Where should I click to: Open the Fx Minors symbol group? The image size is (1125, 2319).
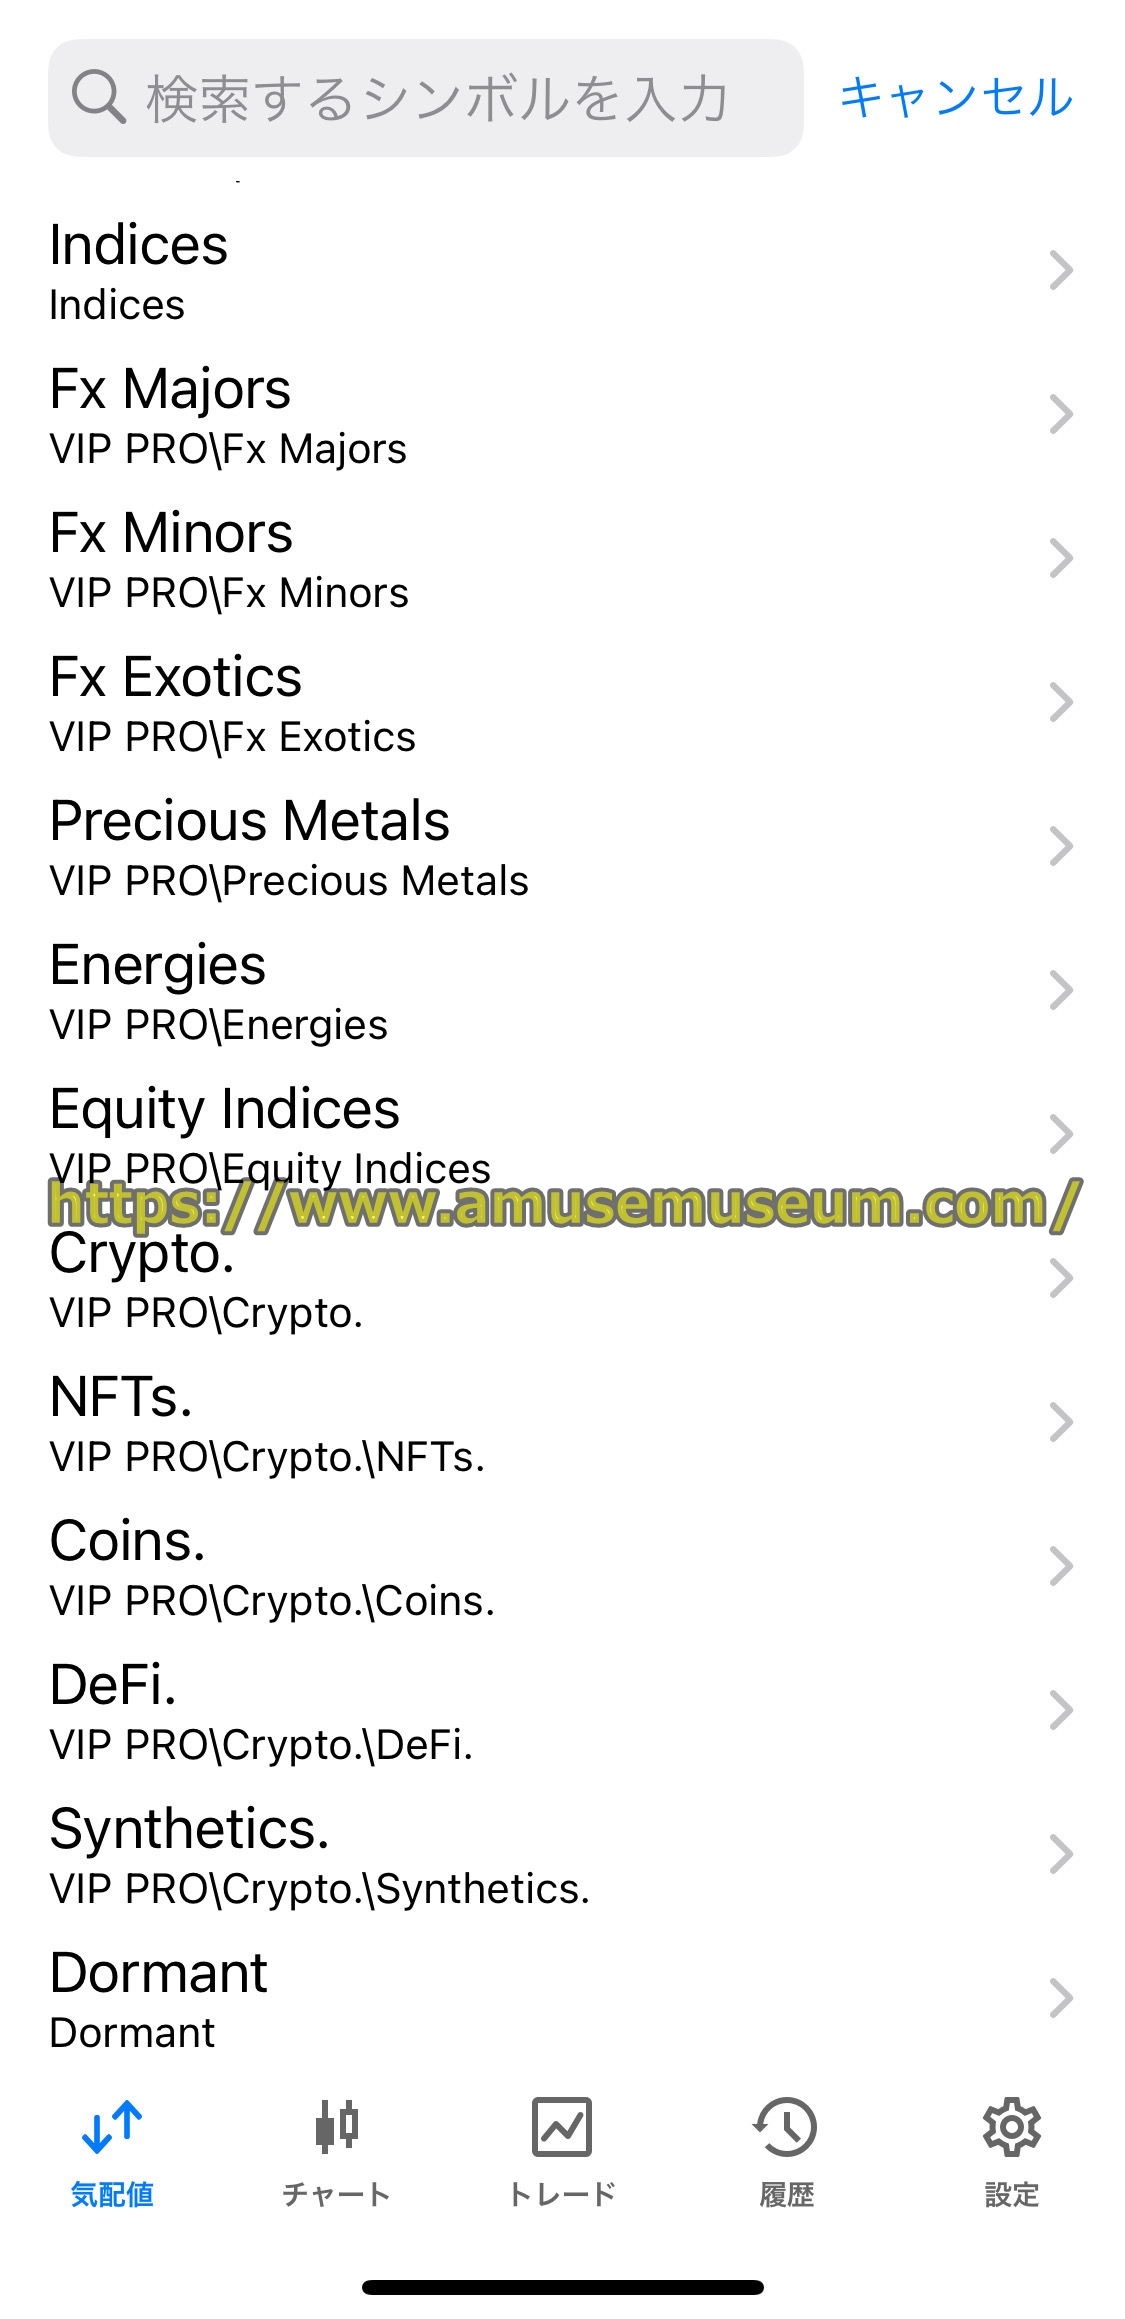(562, 559)
